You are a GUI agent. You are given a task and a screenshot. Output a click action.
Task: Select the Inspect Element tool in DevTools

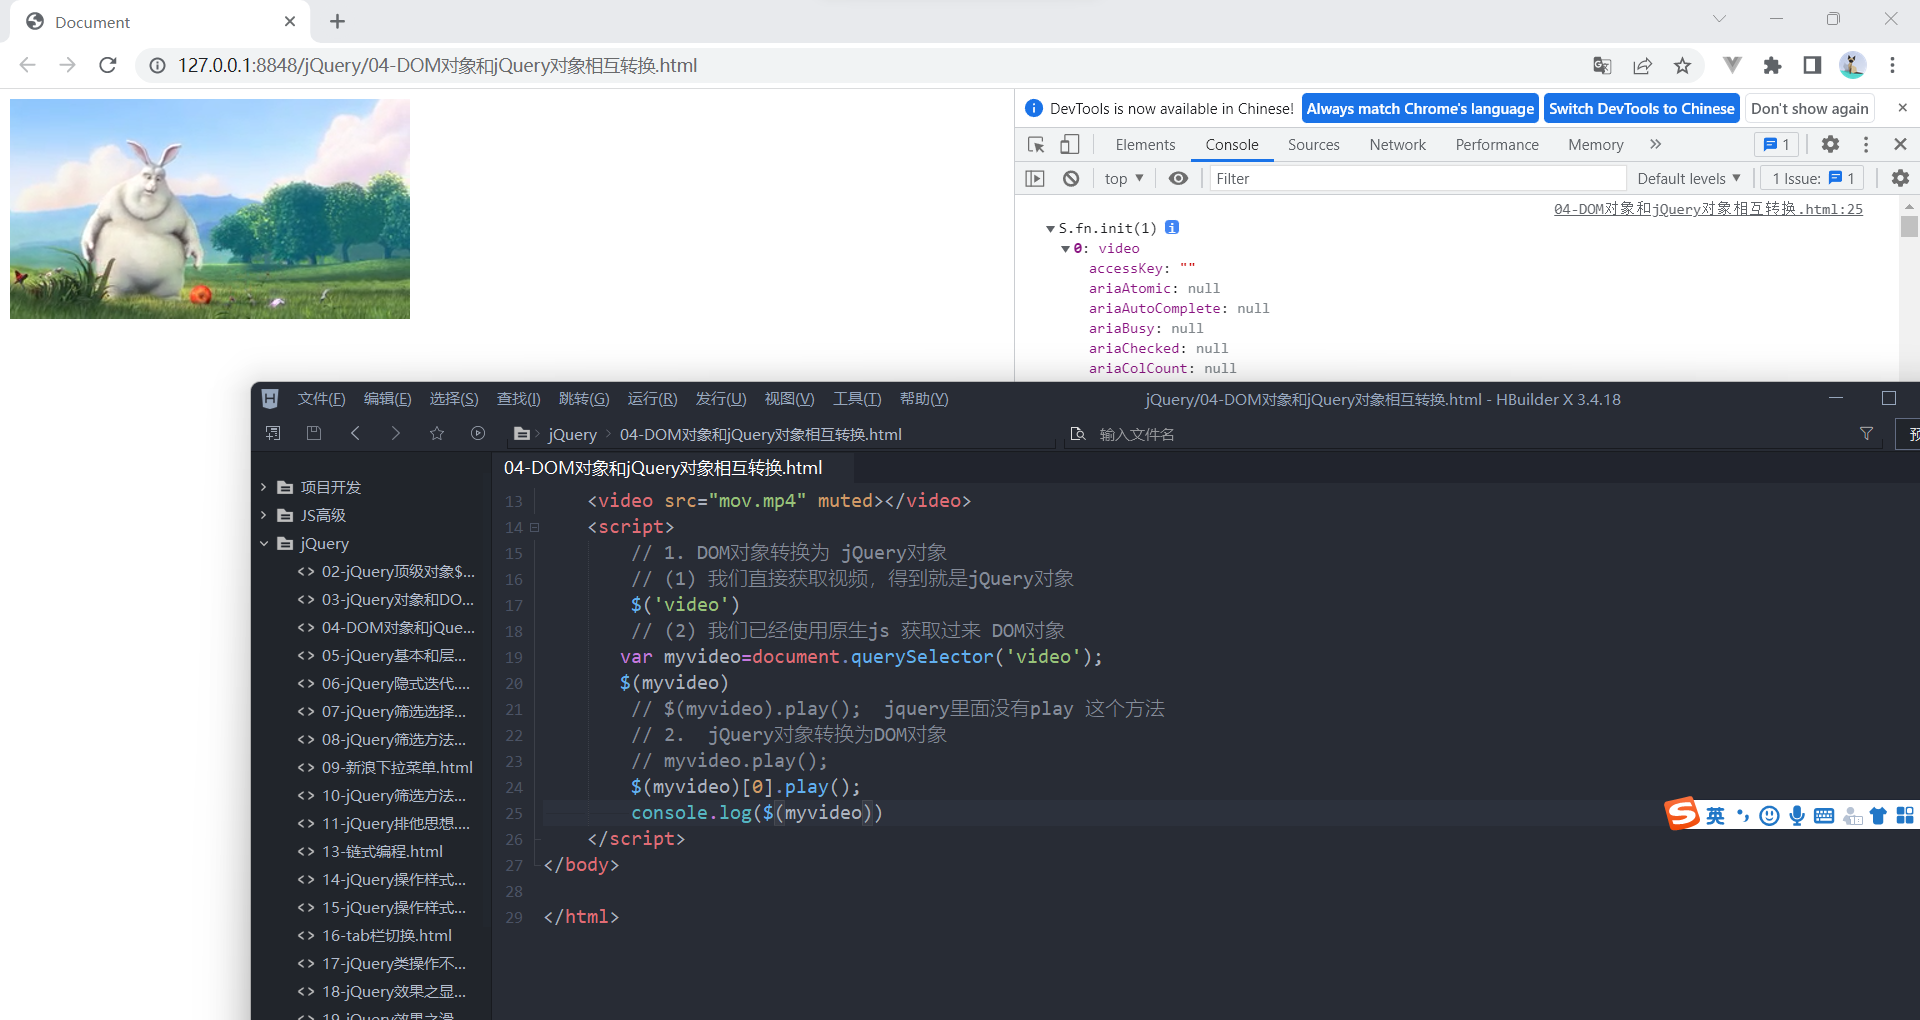[1036, 144]
